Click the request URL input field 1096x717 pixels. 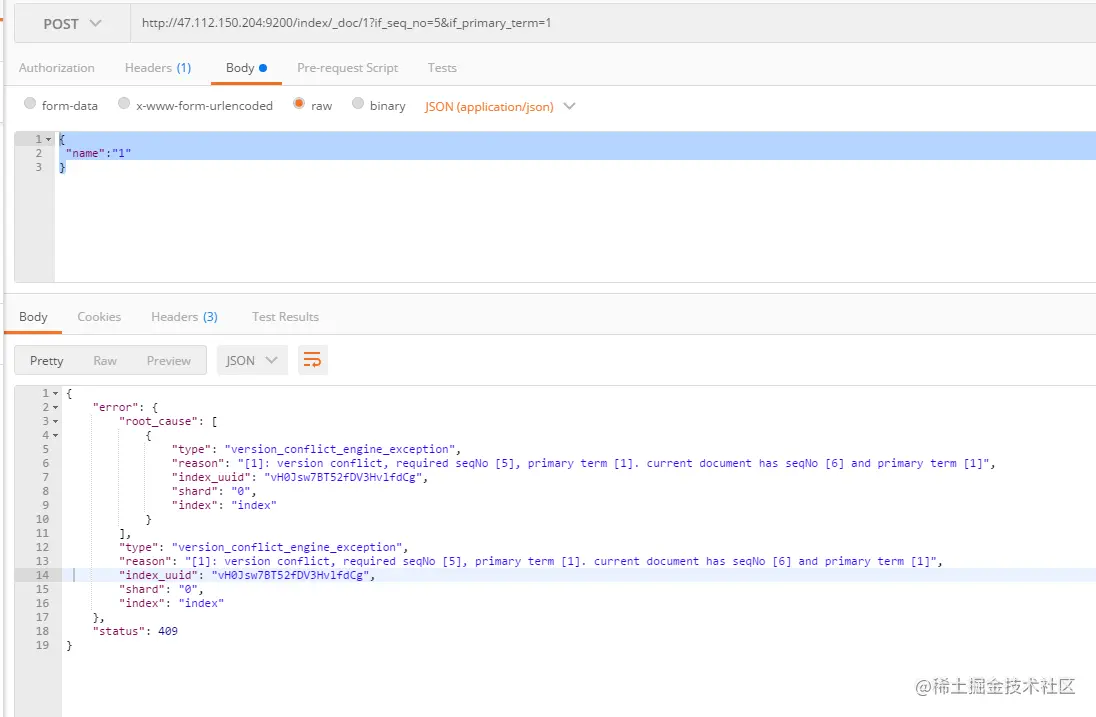click(x=613, y=23)
